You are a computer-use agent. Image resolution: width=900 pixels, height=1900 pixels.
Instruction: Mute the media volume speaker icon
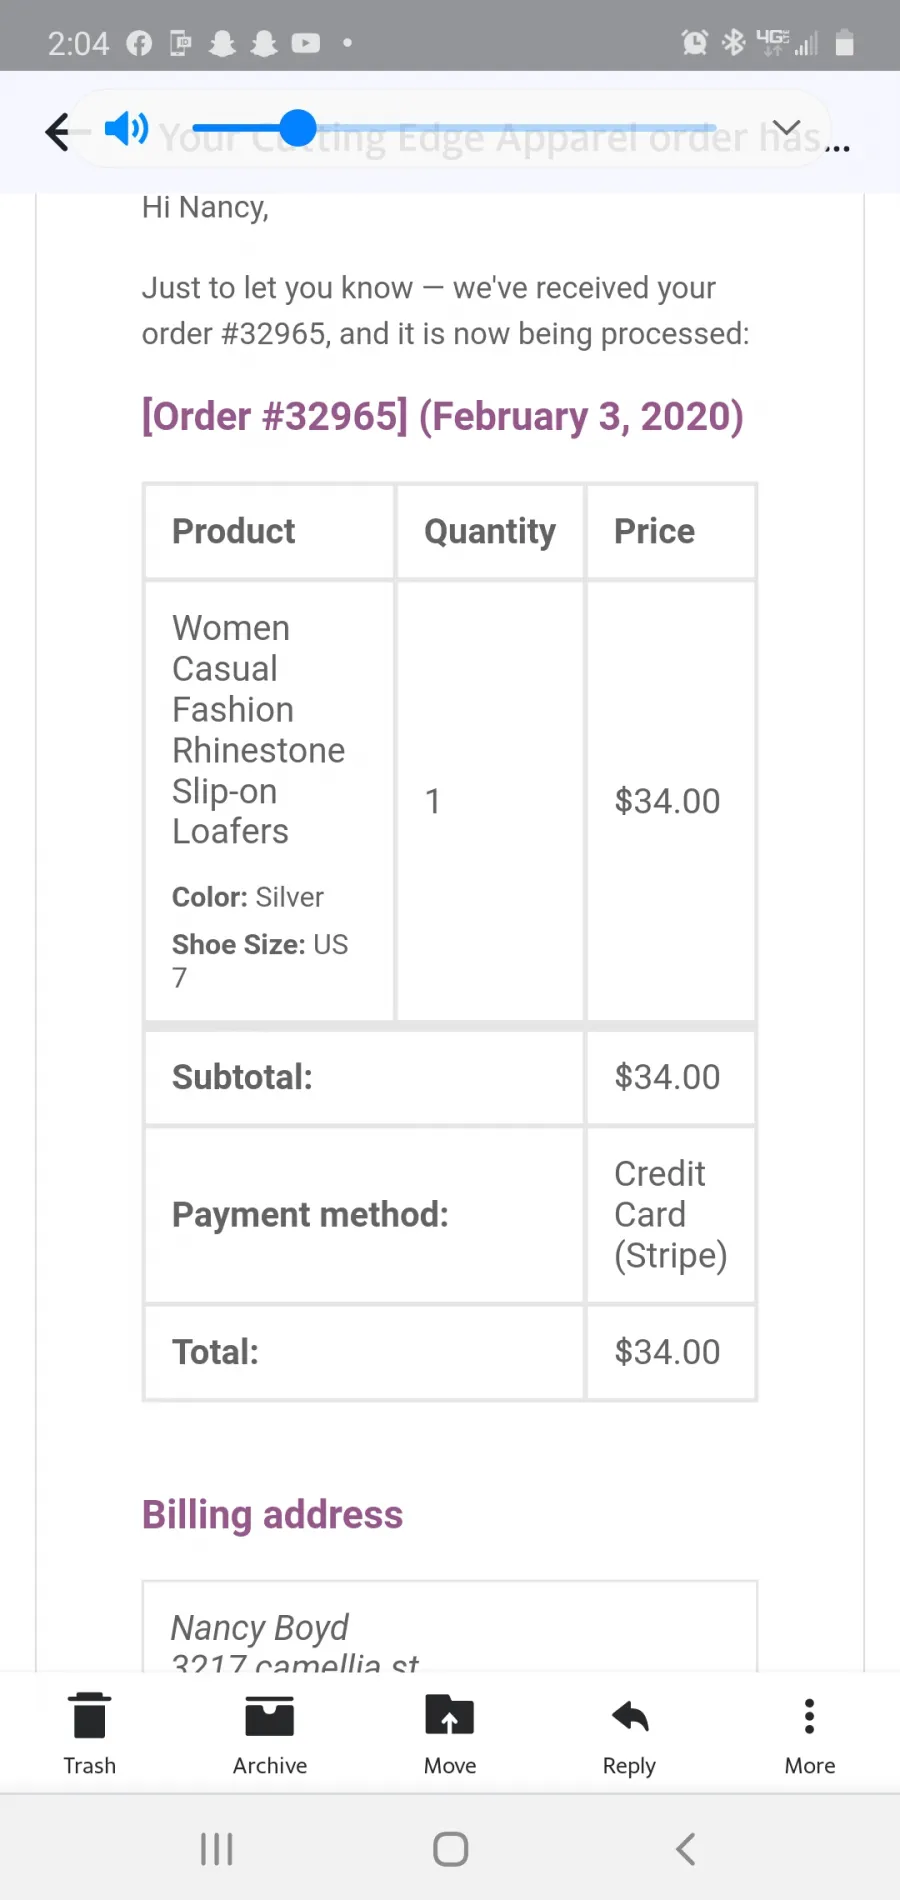coord(126,128)
